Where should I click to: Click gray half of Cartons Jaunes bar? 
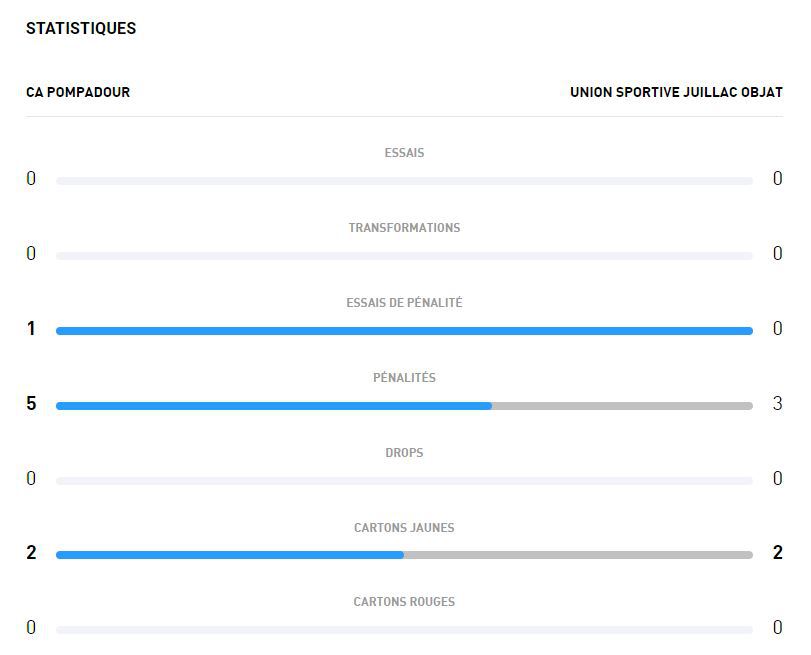pos(578,555)
